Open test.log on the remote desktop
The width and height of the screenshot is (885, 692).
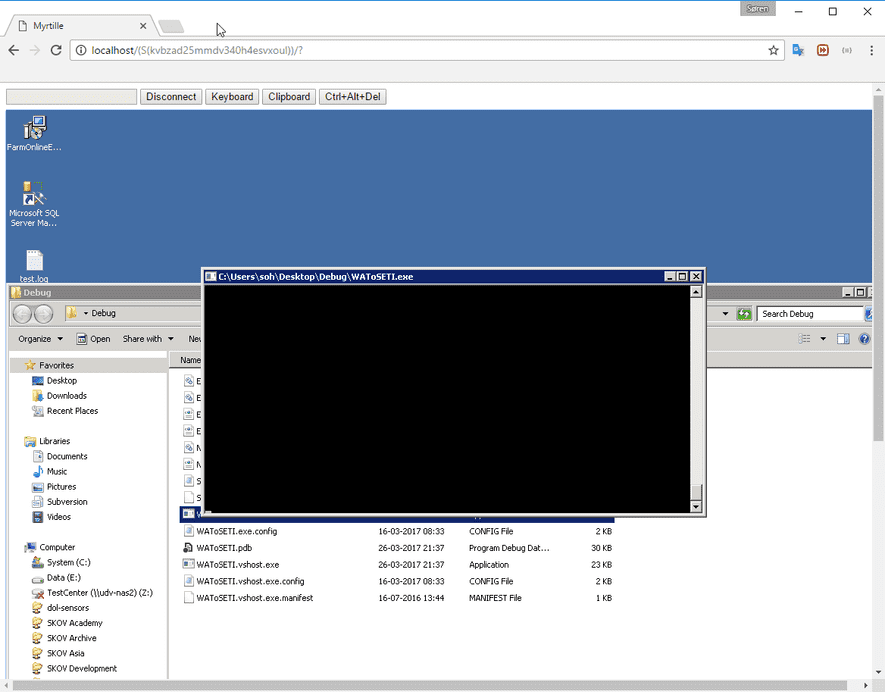click(x=33, y=262)
